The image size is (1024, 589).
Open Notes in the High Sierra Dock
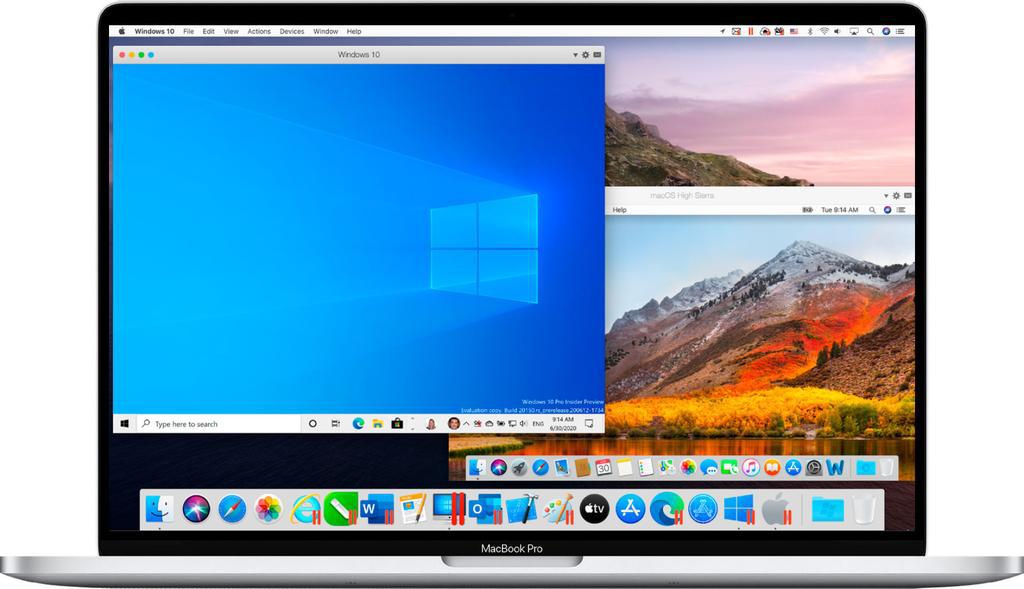(x=625, y=468)
